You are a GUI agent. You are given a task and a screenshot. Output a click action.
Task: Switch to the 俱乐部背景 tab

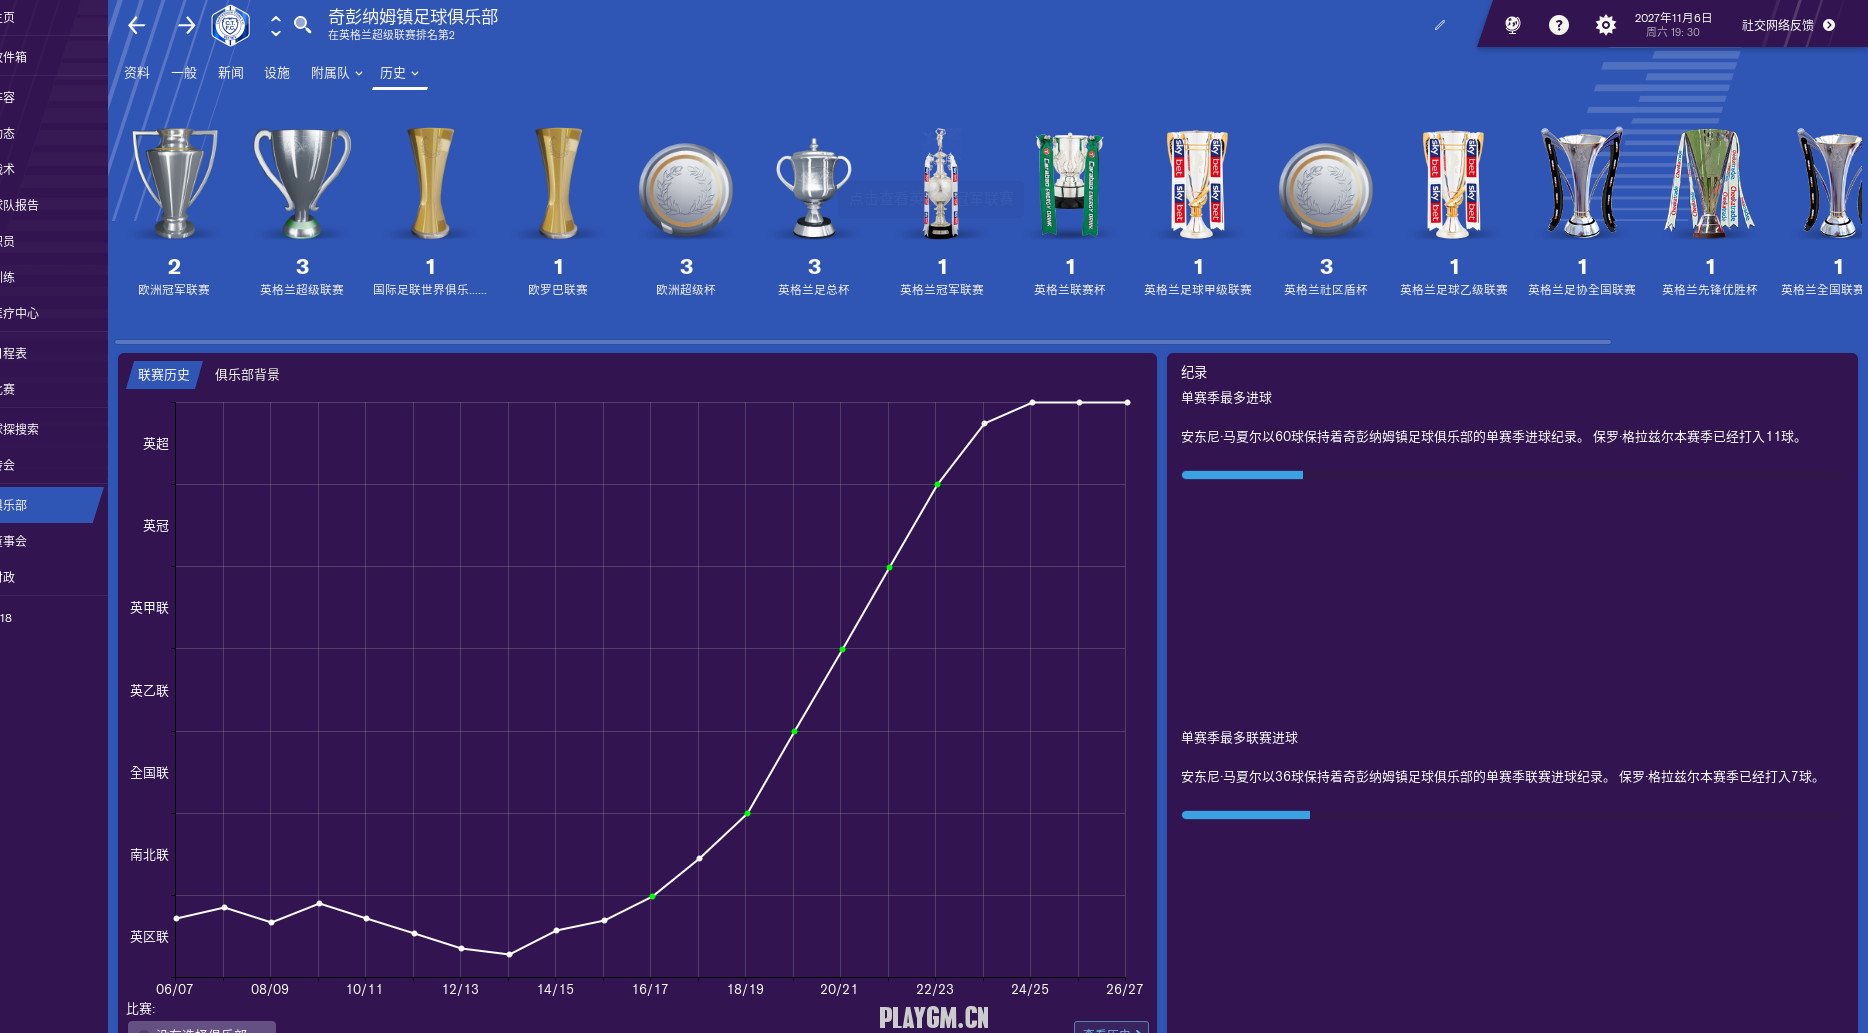click(x=247, y=375)
